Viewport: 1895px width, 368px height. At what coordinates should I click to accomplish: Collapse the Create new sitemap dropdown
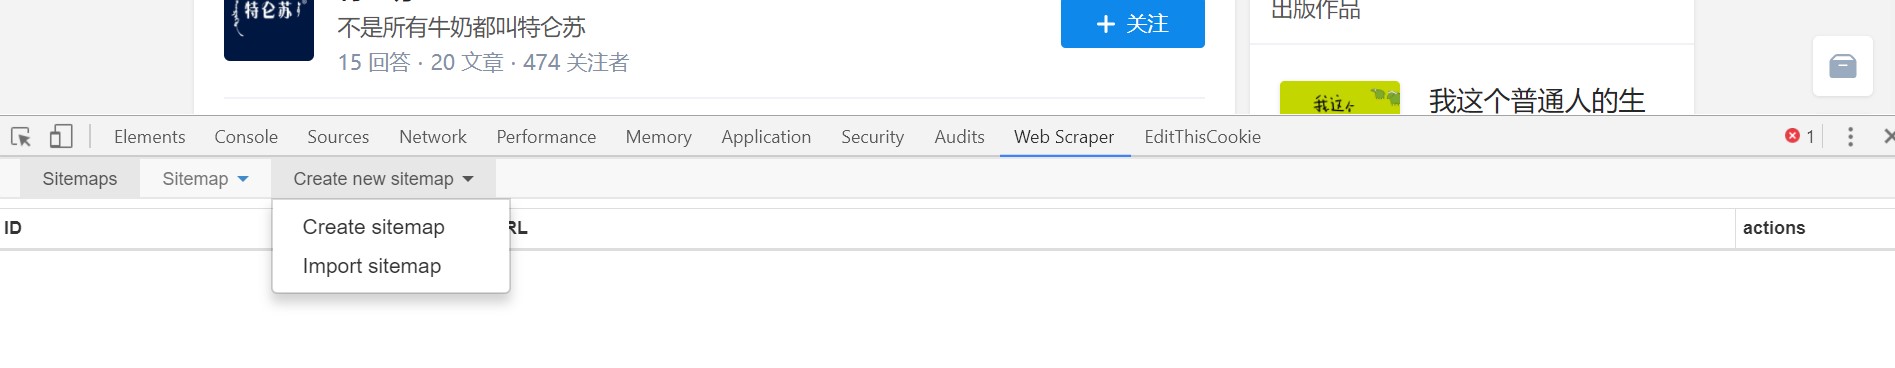pyautogui.click(x=383, y=179)
